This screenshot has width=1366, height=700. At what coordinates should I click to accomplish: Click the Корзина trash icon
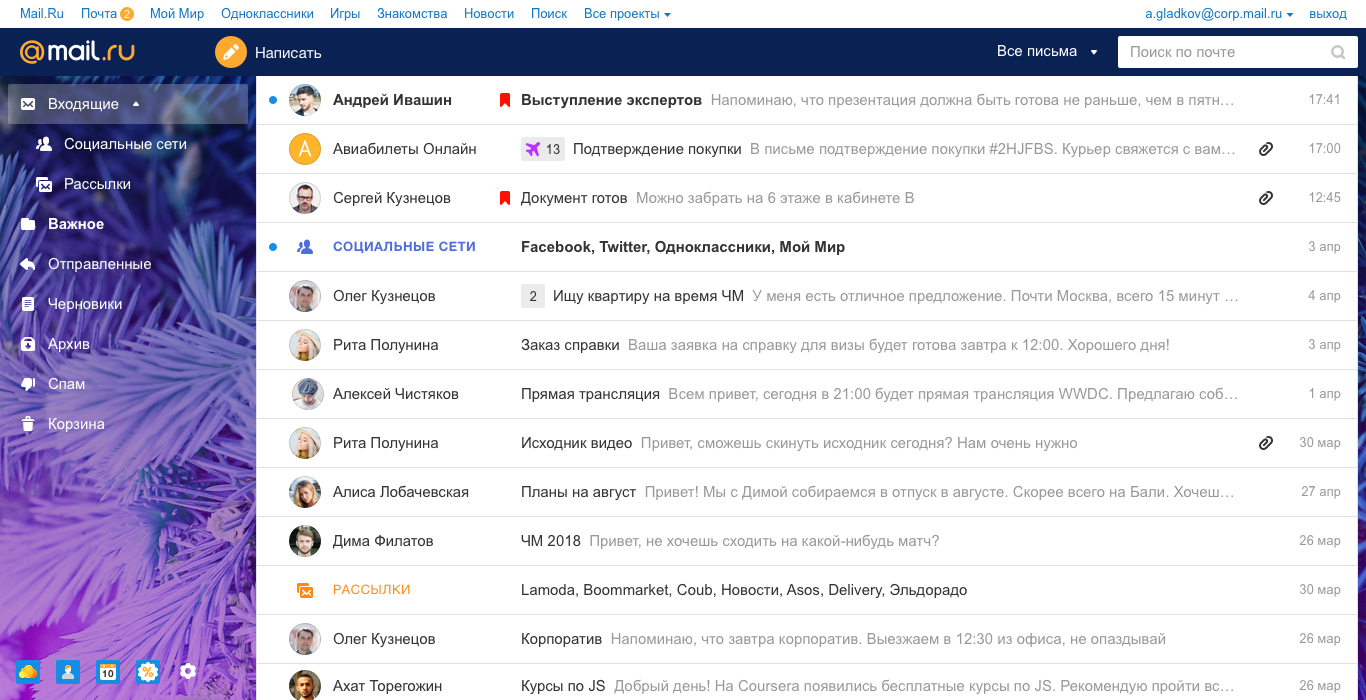pos(28,424)
